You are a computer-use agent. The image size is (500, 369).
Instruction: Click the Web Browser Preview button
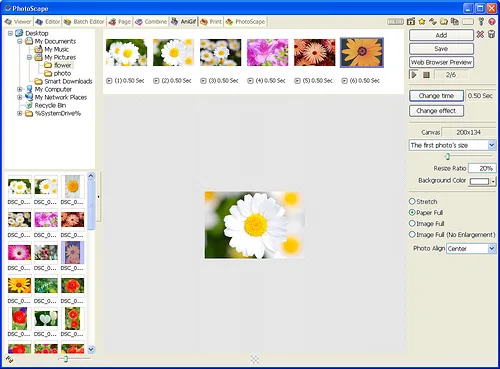[x=441, y=62]
